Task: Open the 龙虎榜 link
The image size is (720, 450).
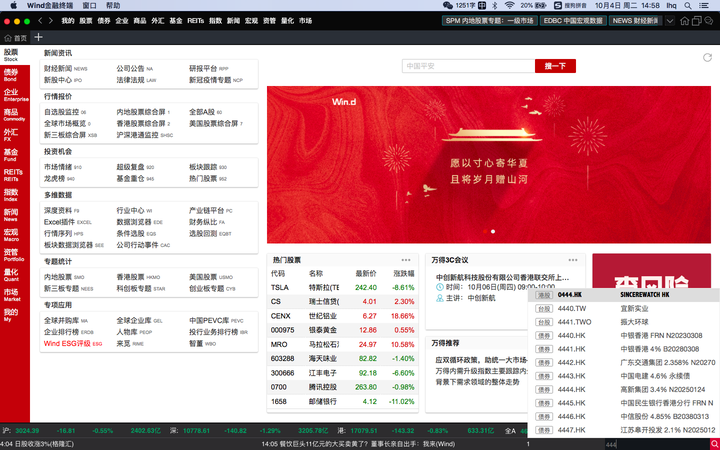Action: [x=59, y=179]
